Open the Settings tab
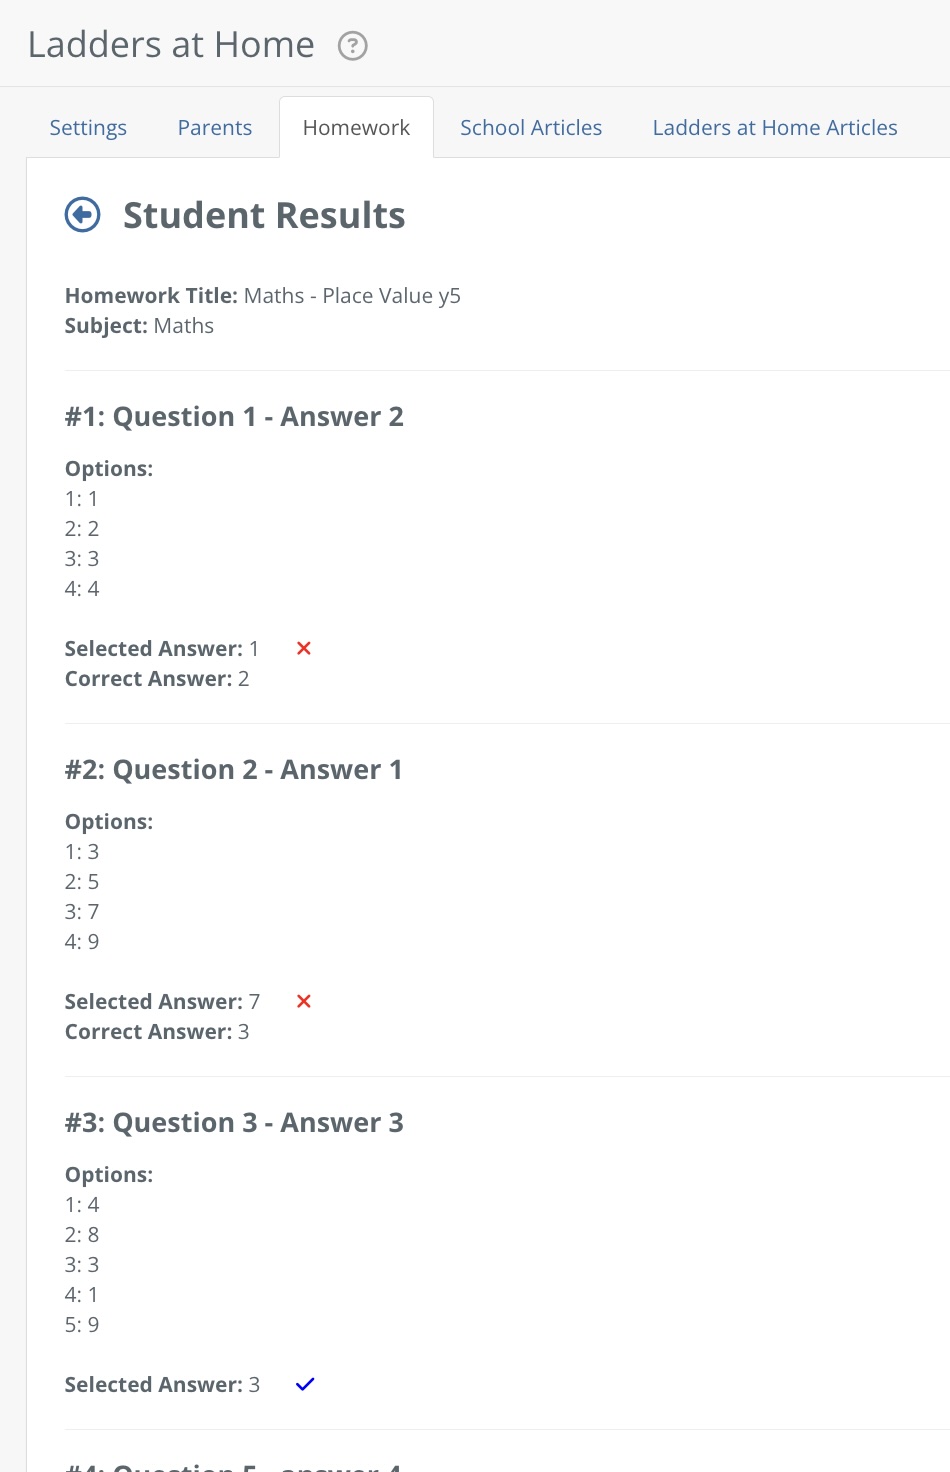The height and width of the screenshot is (1472, 950). (88, 128)
